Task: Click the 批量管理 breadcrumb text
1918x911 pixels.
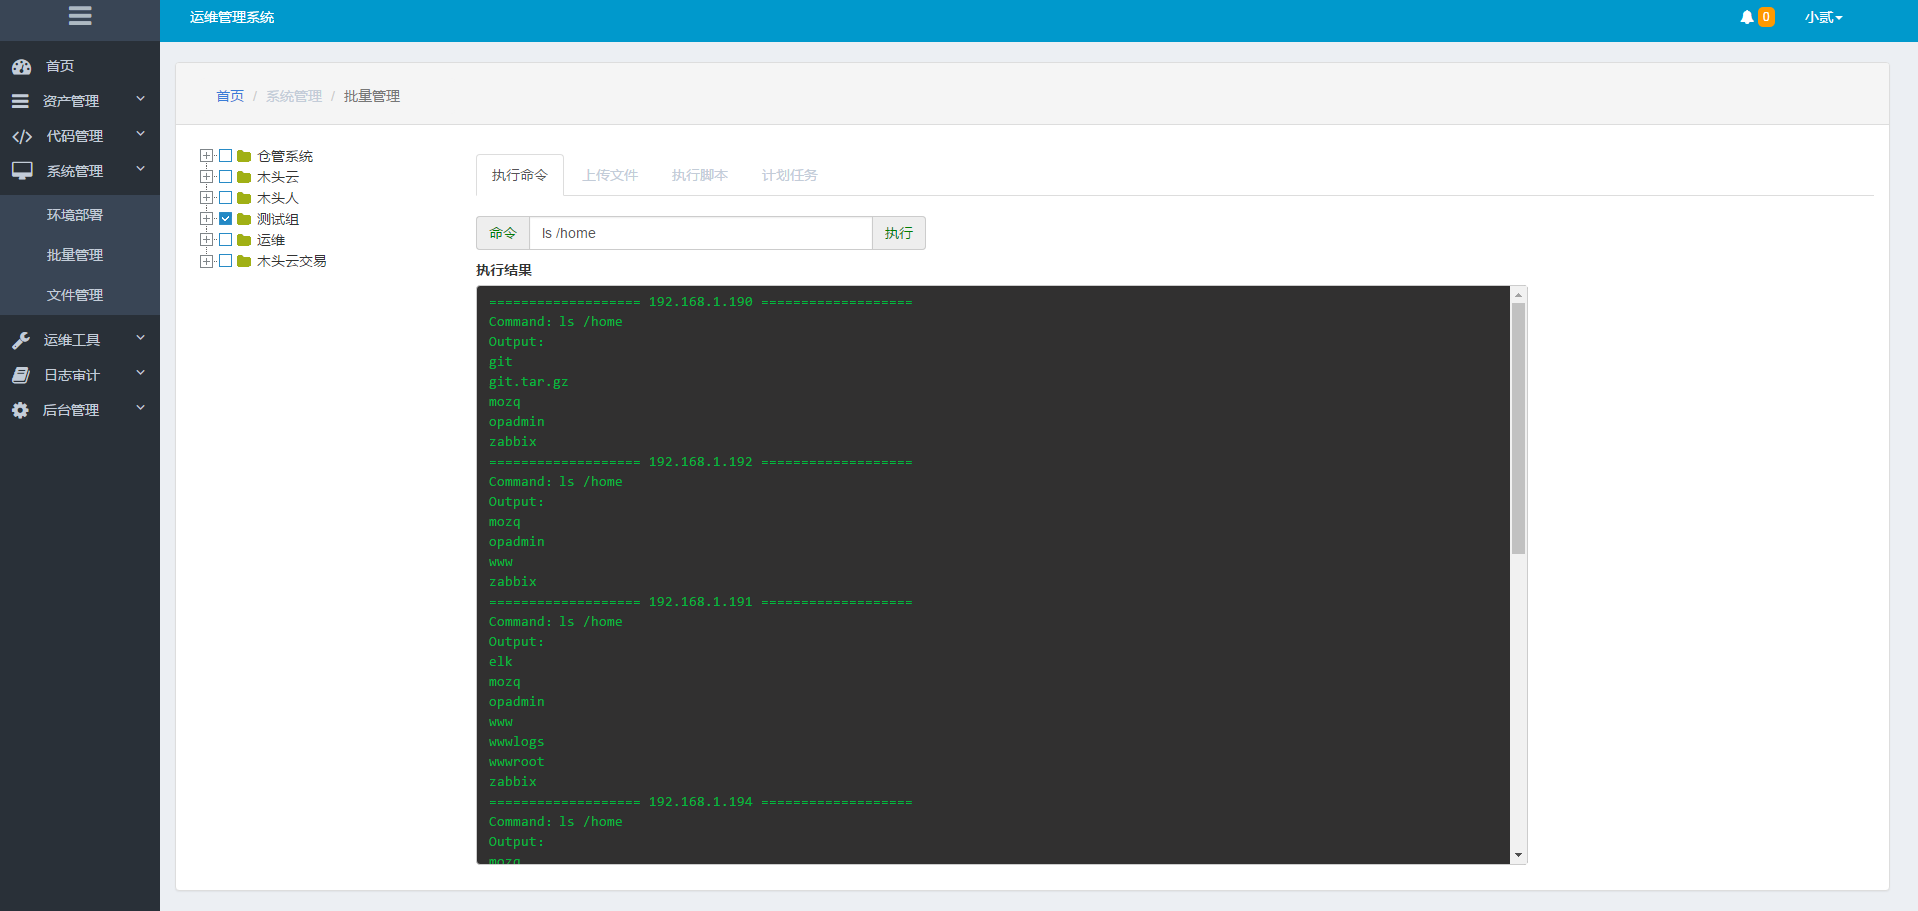Action: point(372,96)
